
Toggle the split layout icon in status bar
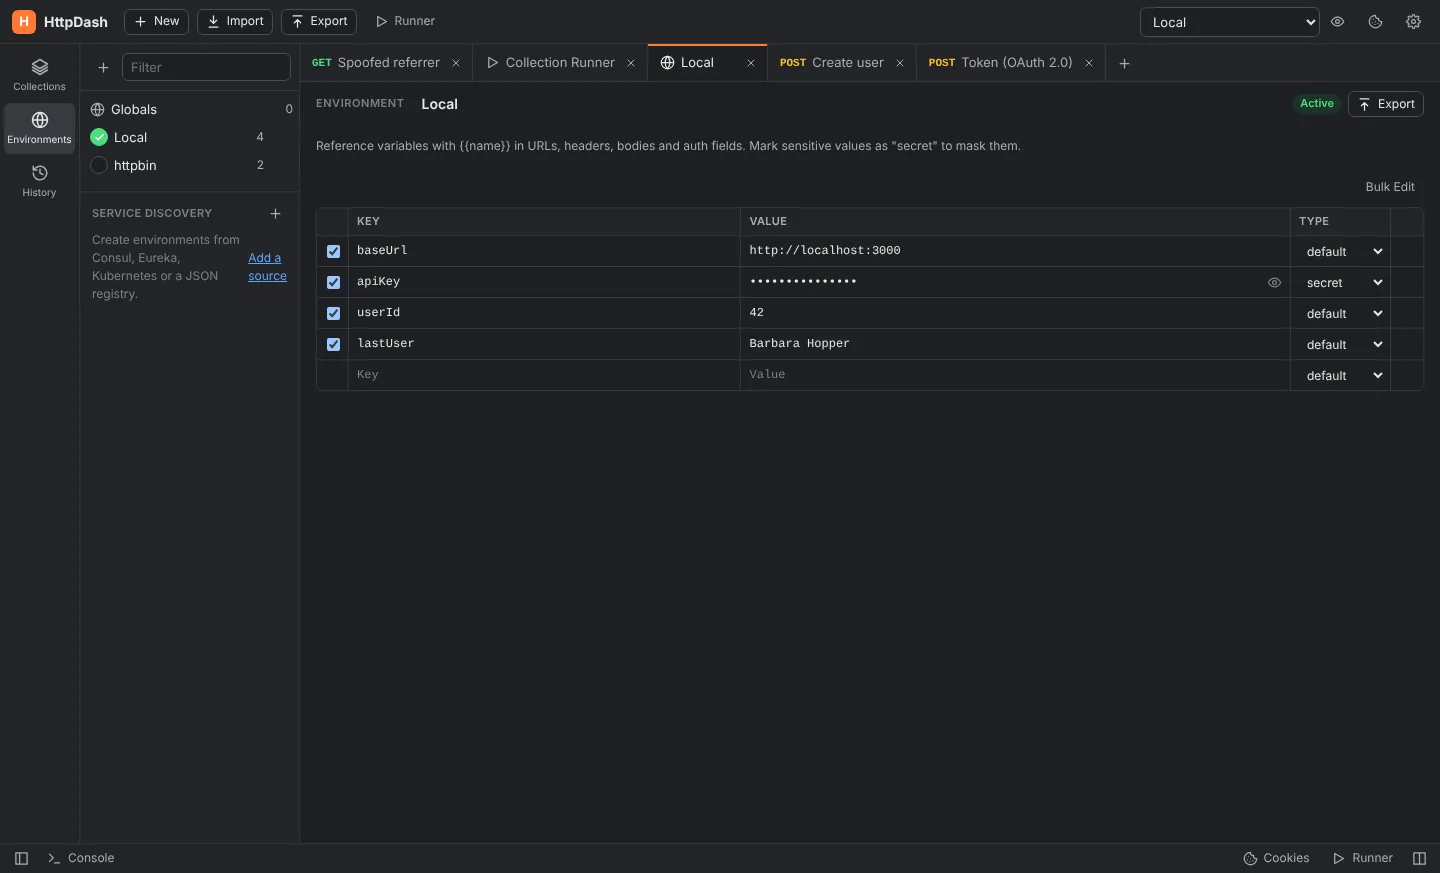(x=1419, y=858)
